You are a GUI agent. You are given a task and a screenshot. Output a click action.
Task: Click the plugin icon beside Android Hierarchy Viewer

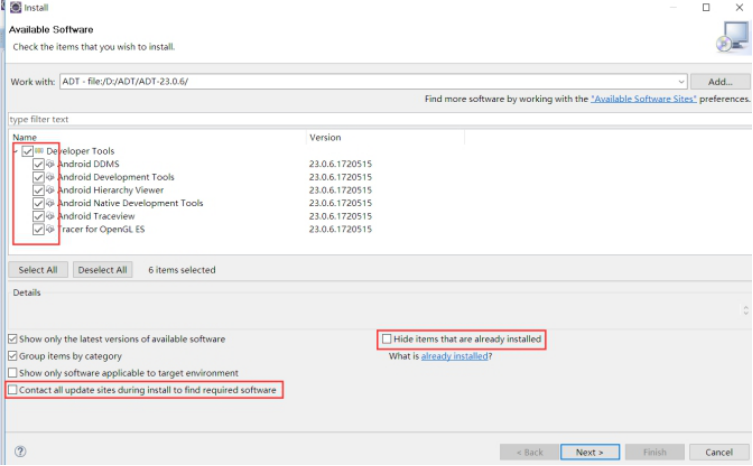tap(50, 190)
